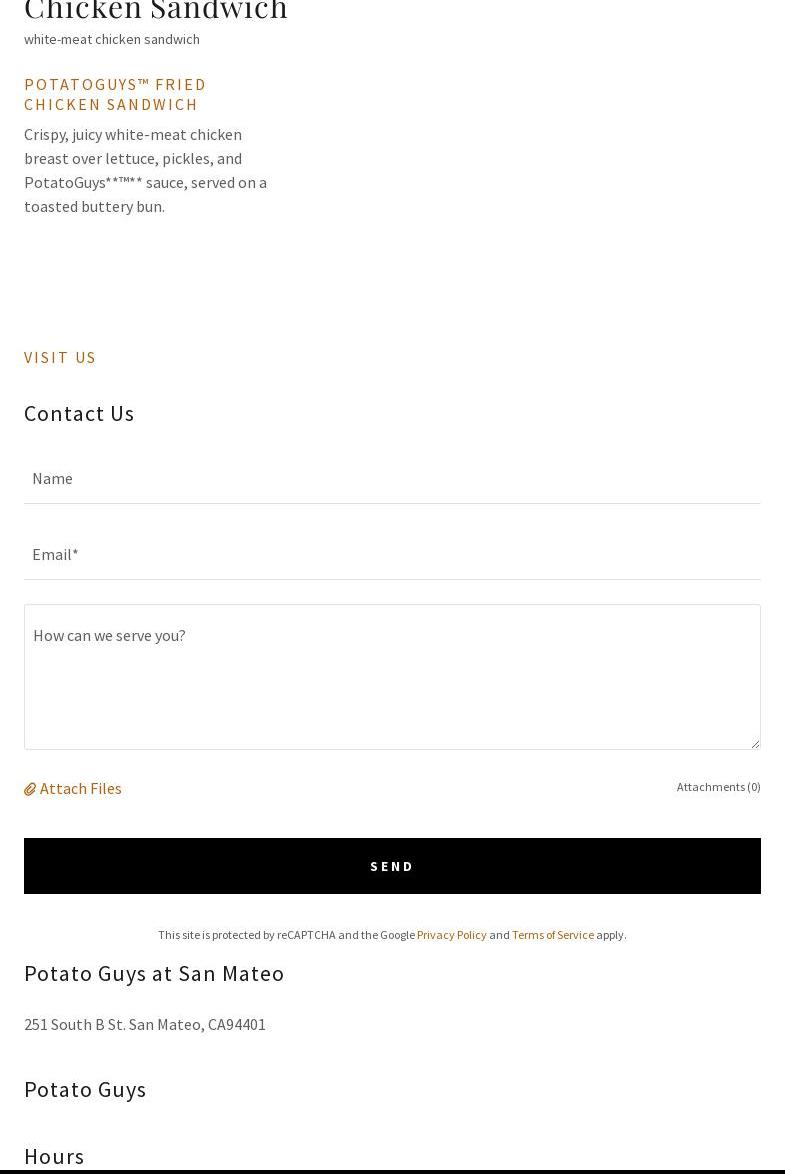785x1174 pixels.
Task: Click the Hours heading
Action: pos(54,1156)
